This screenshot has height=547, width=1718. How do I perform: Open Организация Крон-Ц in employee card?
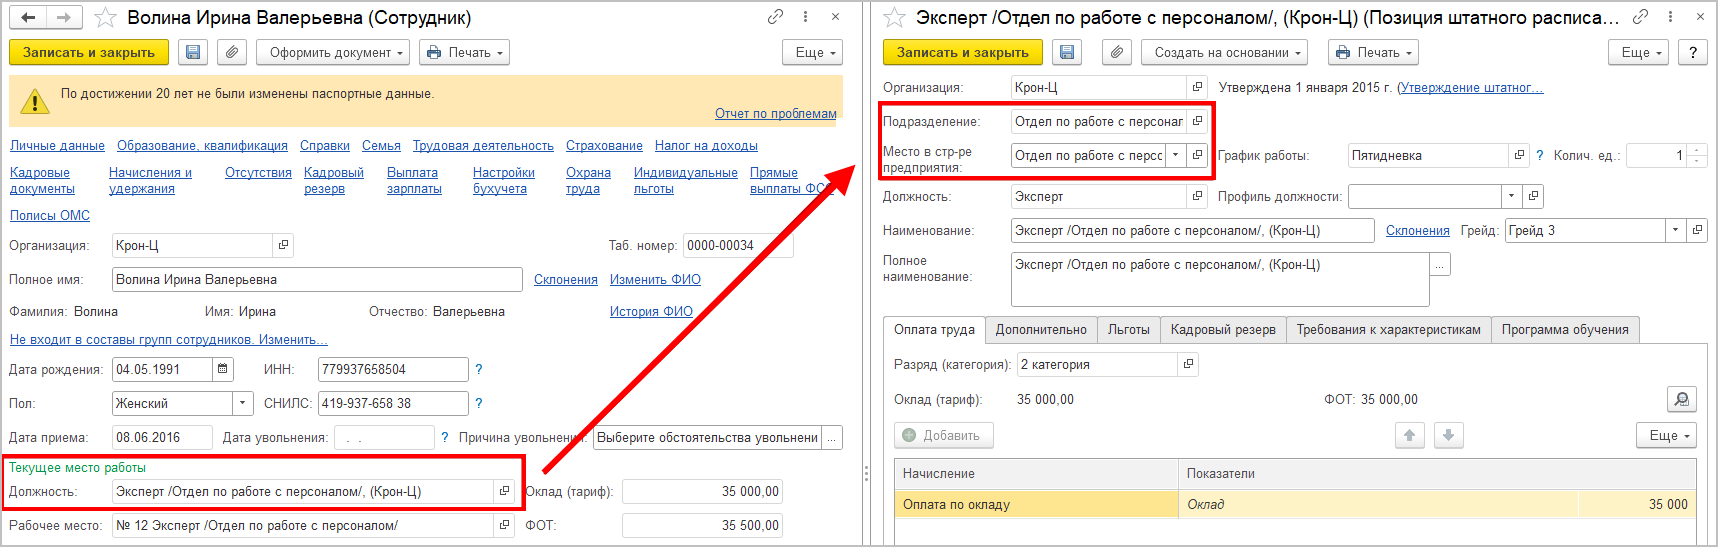point(283,245)
